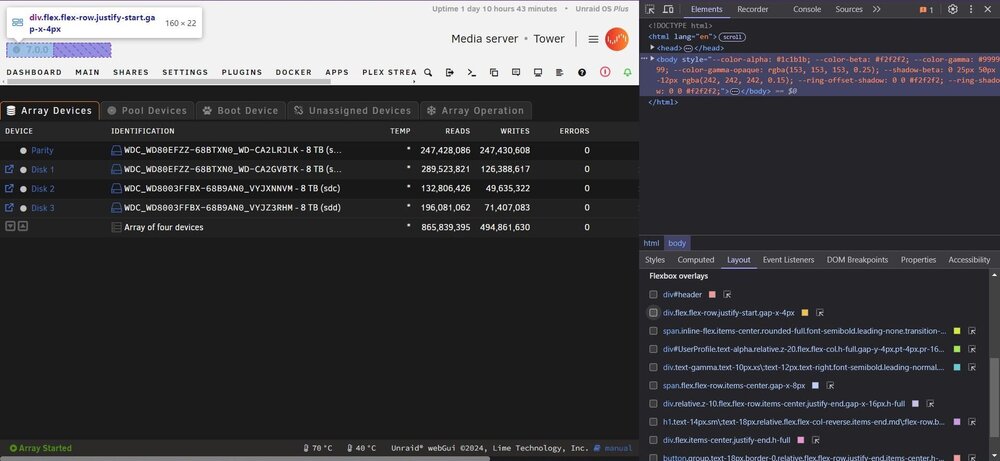Open the PLUGINS menu page
The height and width of the screenshot is (461, 1000).
242,73
